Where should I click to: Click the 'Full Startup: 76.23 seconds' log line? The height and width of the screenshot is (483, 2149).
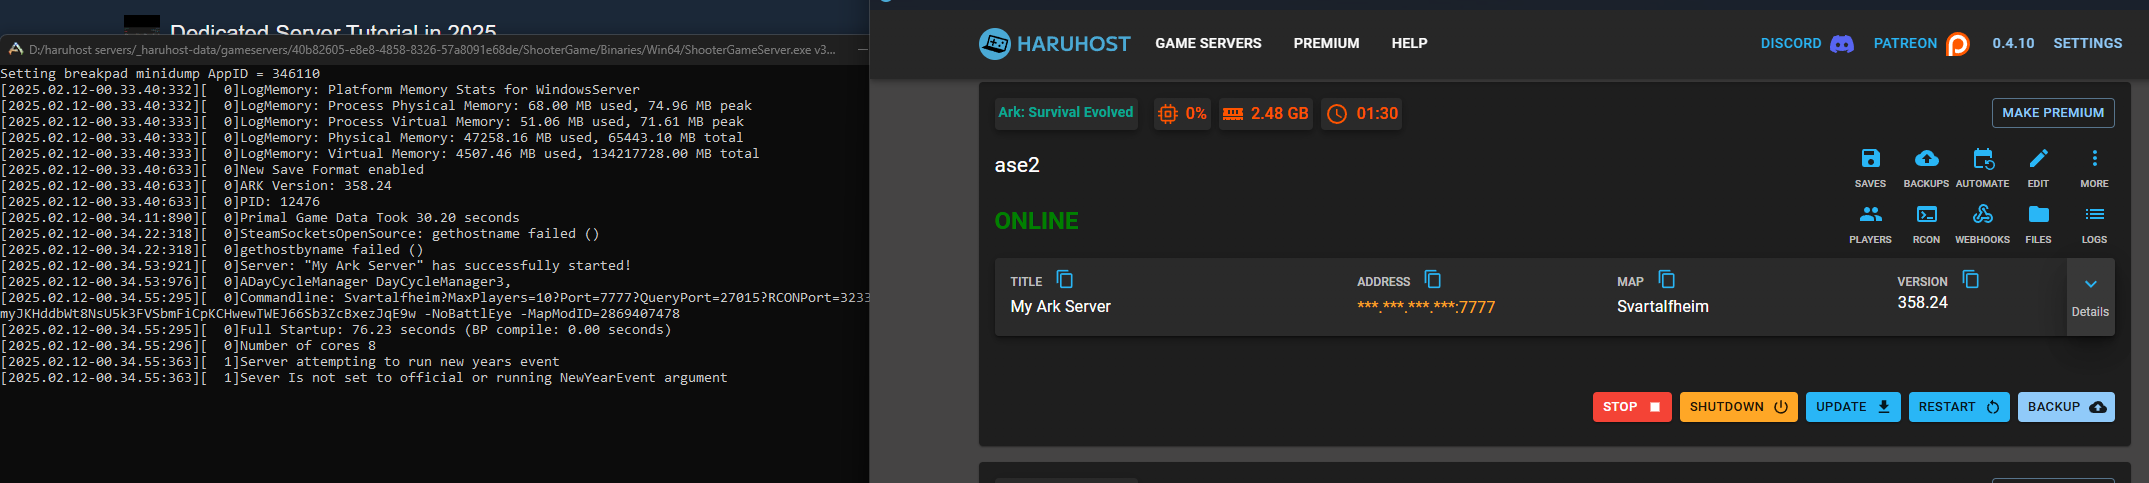click(x=336, y=330)
